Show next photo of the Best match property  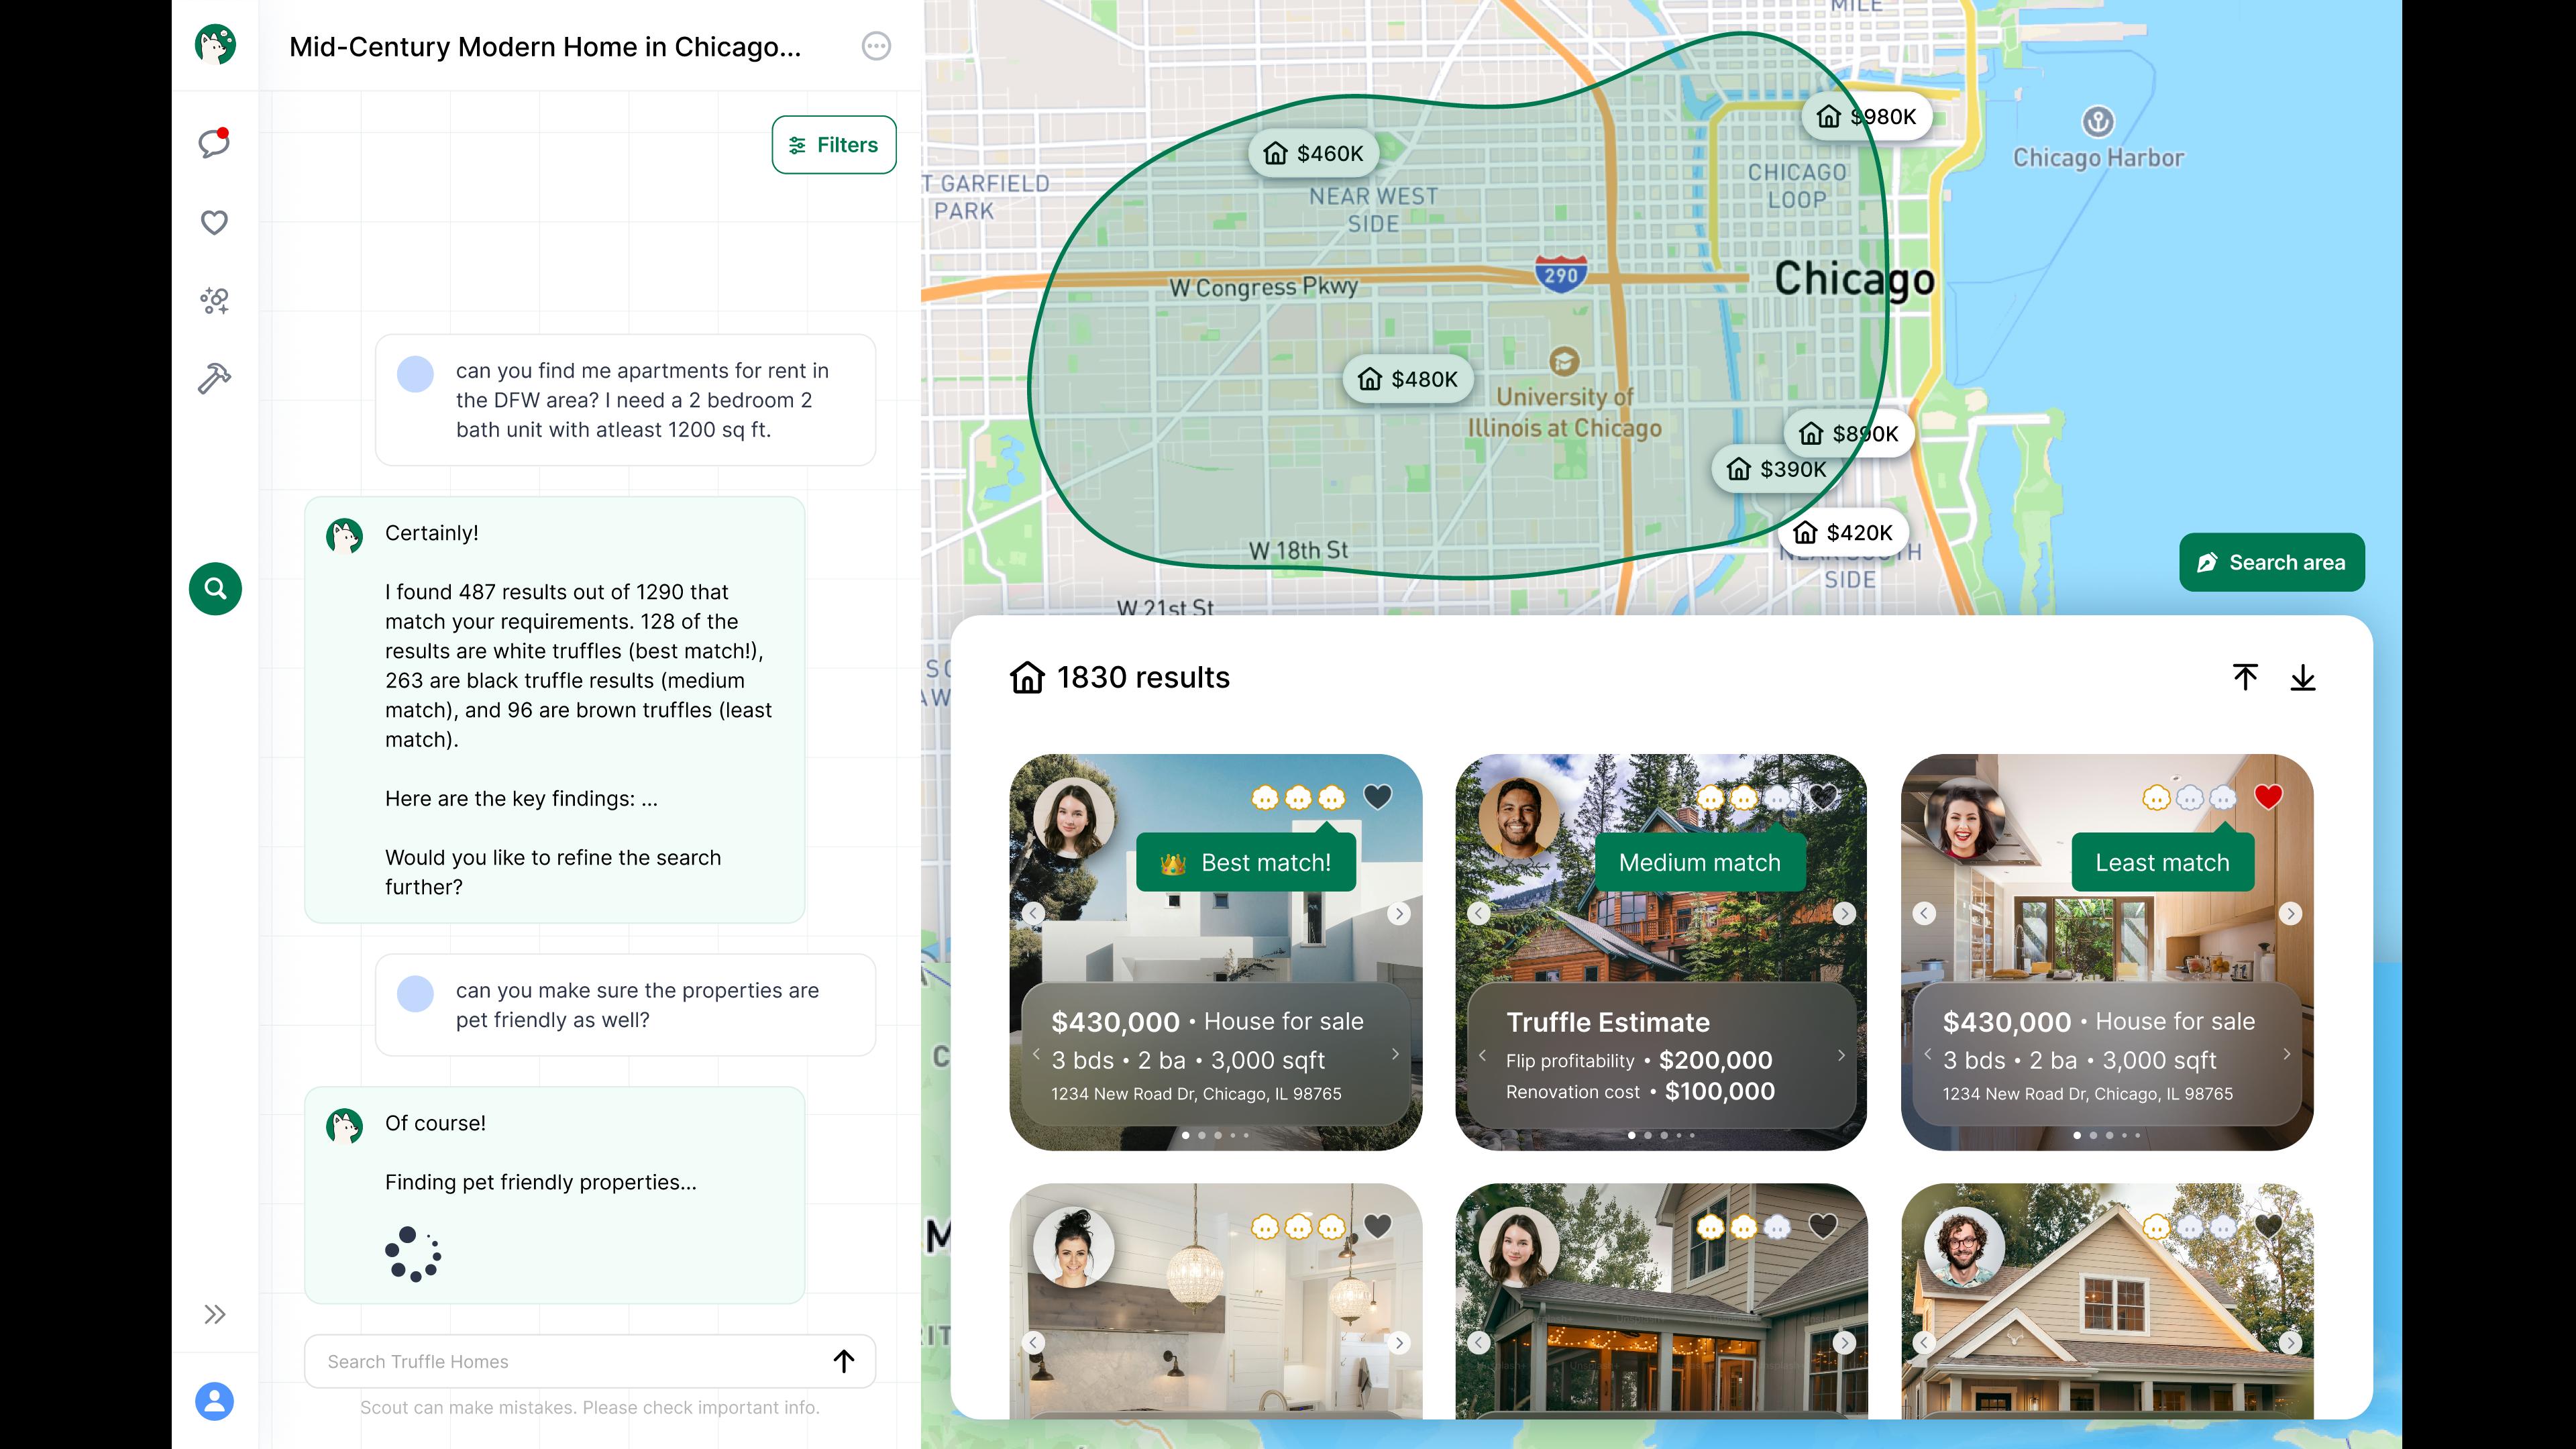[1398, 913]
